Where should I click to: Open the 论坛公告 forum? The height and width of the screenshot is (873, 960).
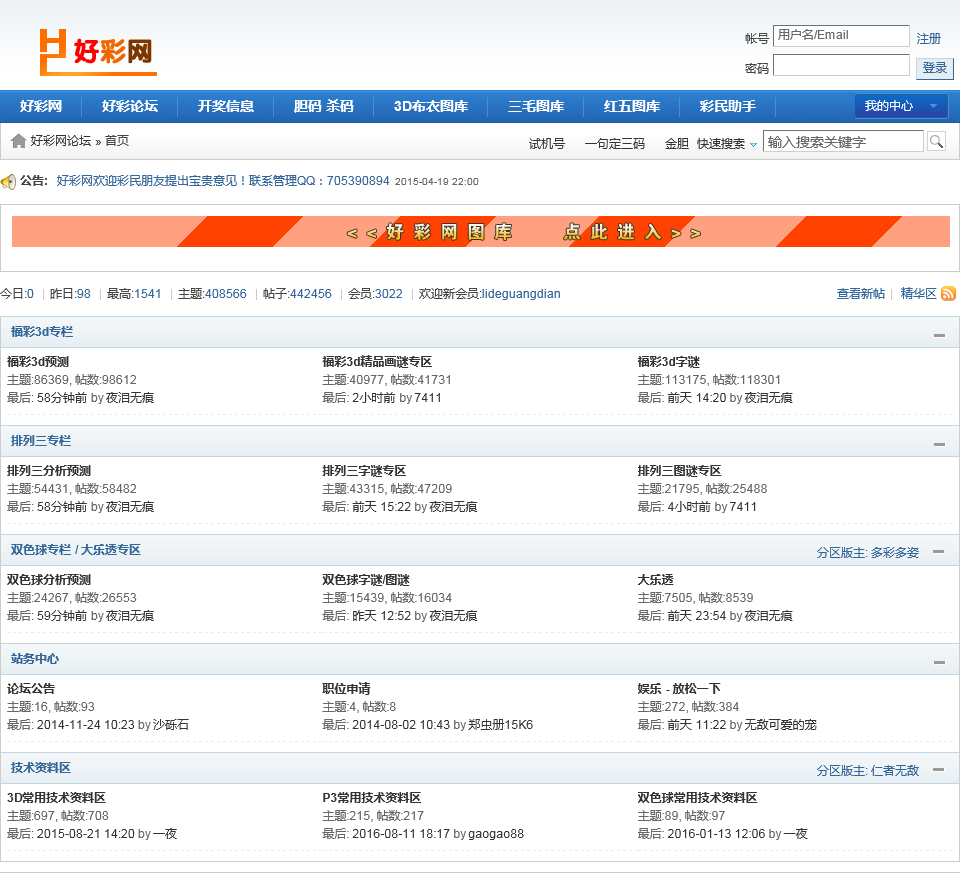click(x=31, y=689)
